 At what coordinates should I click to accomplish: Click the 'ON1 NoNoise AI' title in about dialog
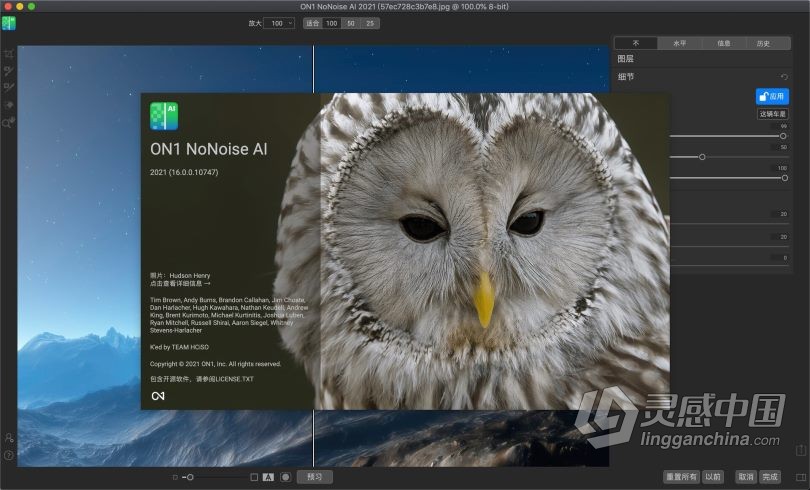209,149
